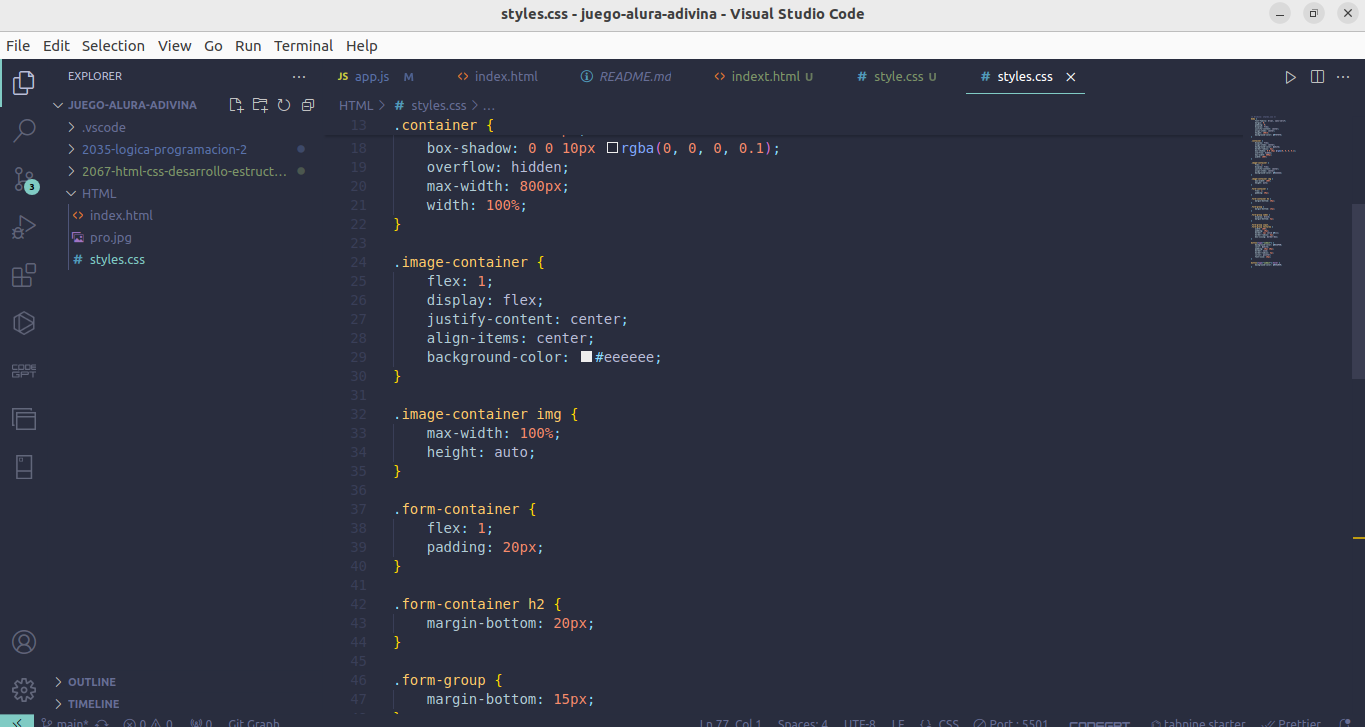Image resolution: width=1365 pixels, height=727 pixels.
Task: Open the Accounts icon
Action: 24,642
